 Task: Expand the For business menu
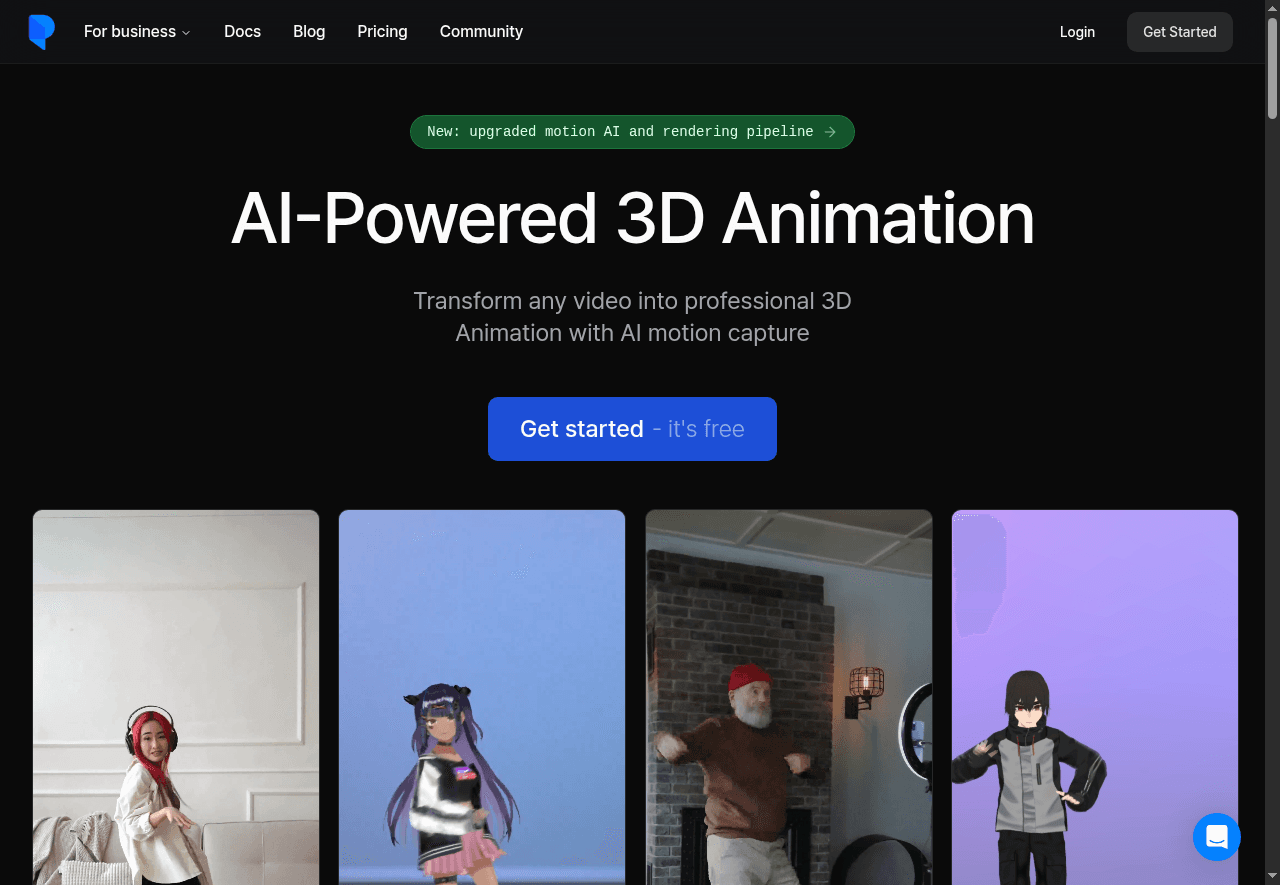(x=130, y=32)
